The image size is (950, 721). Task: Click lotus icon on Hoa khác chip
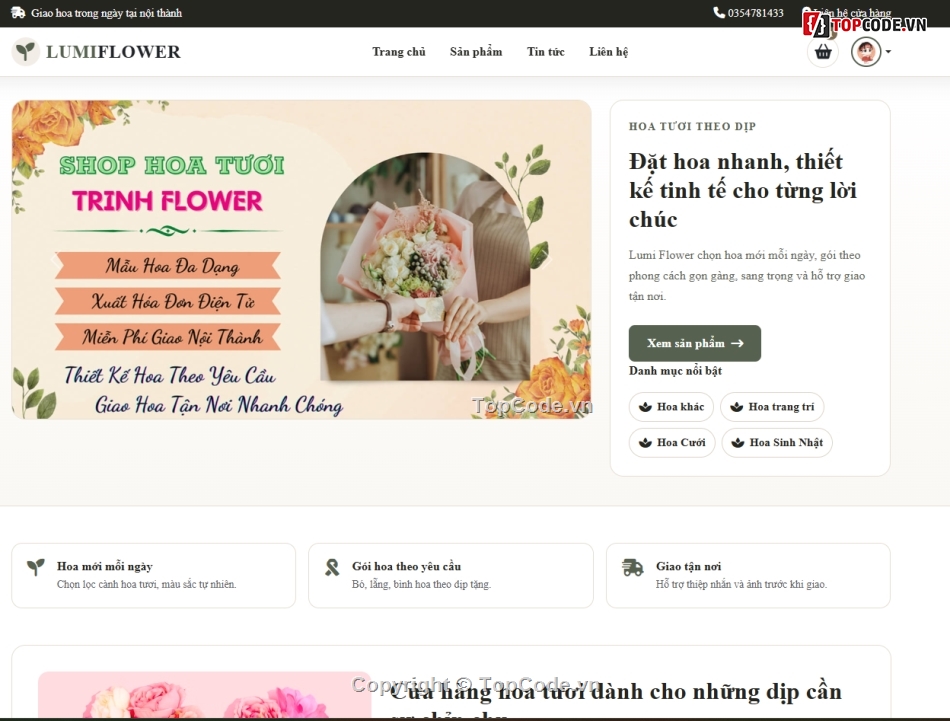point(645,407)
